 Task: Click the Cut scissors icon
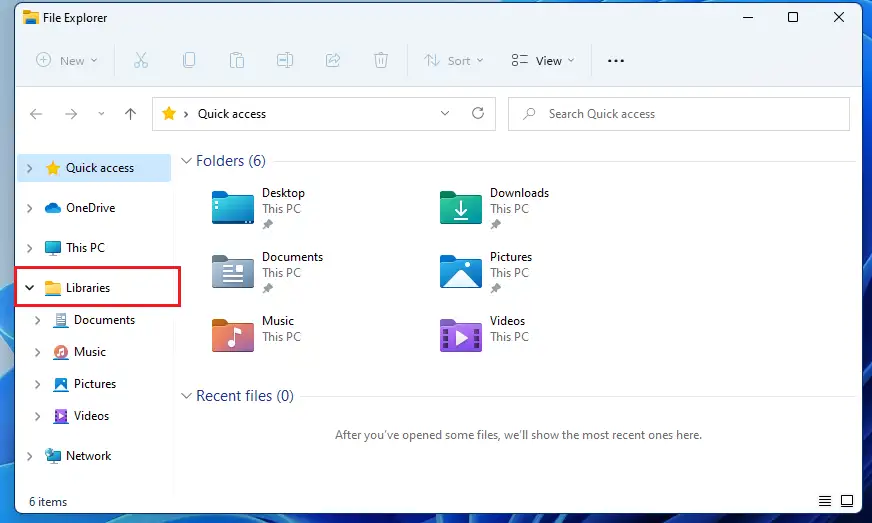pyautogui.click(x=141, y=60)
